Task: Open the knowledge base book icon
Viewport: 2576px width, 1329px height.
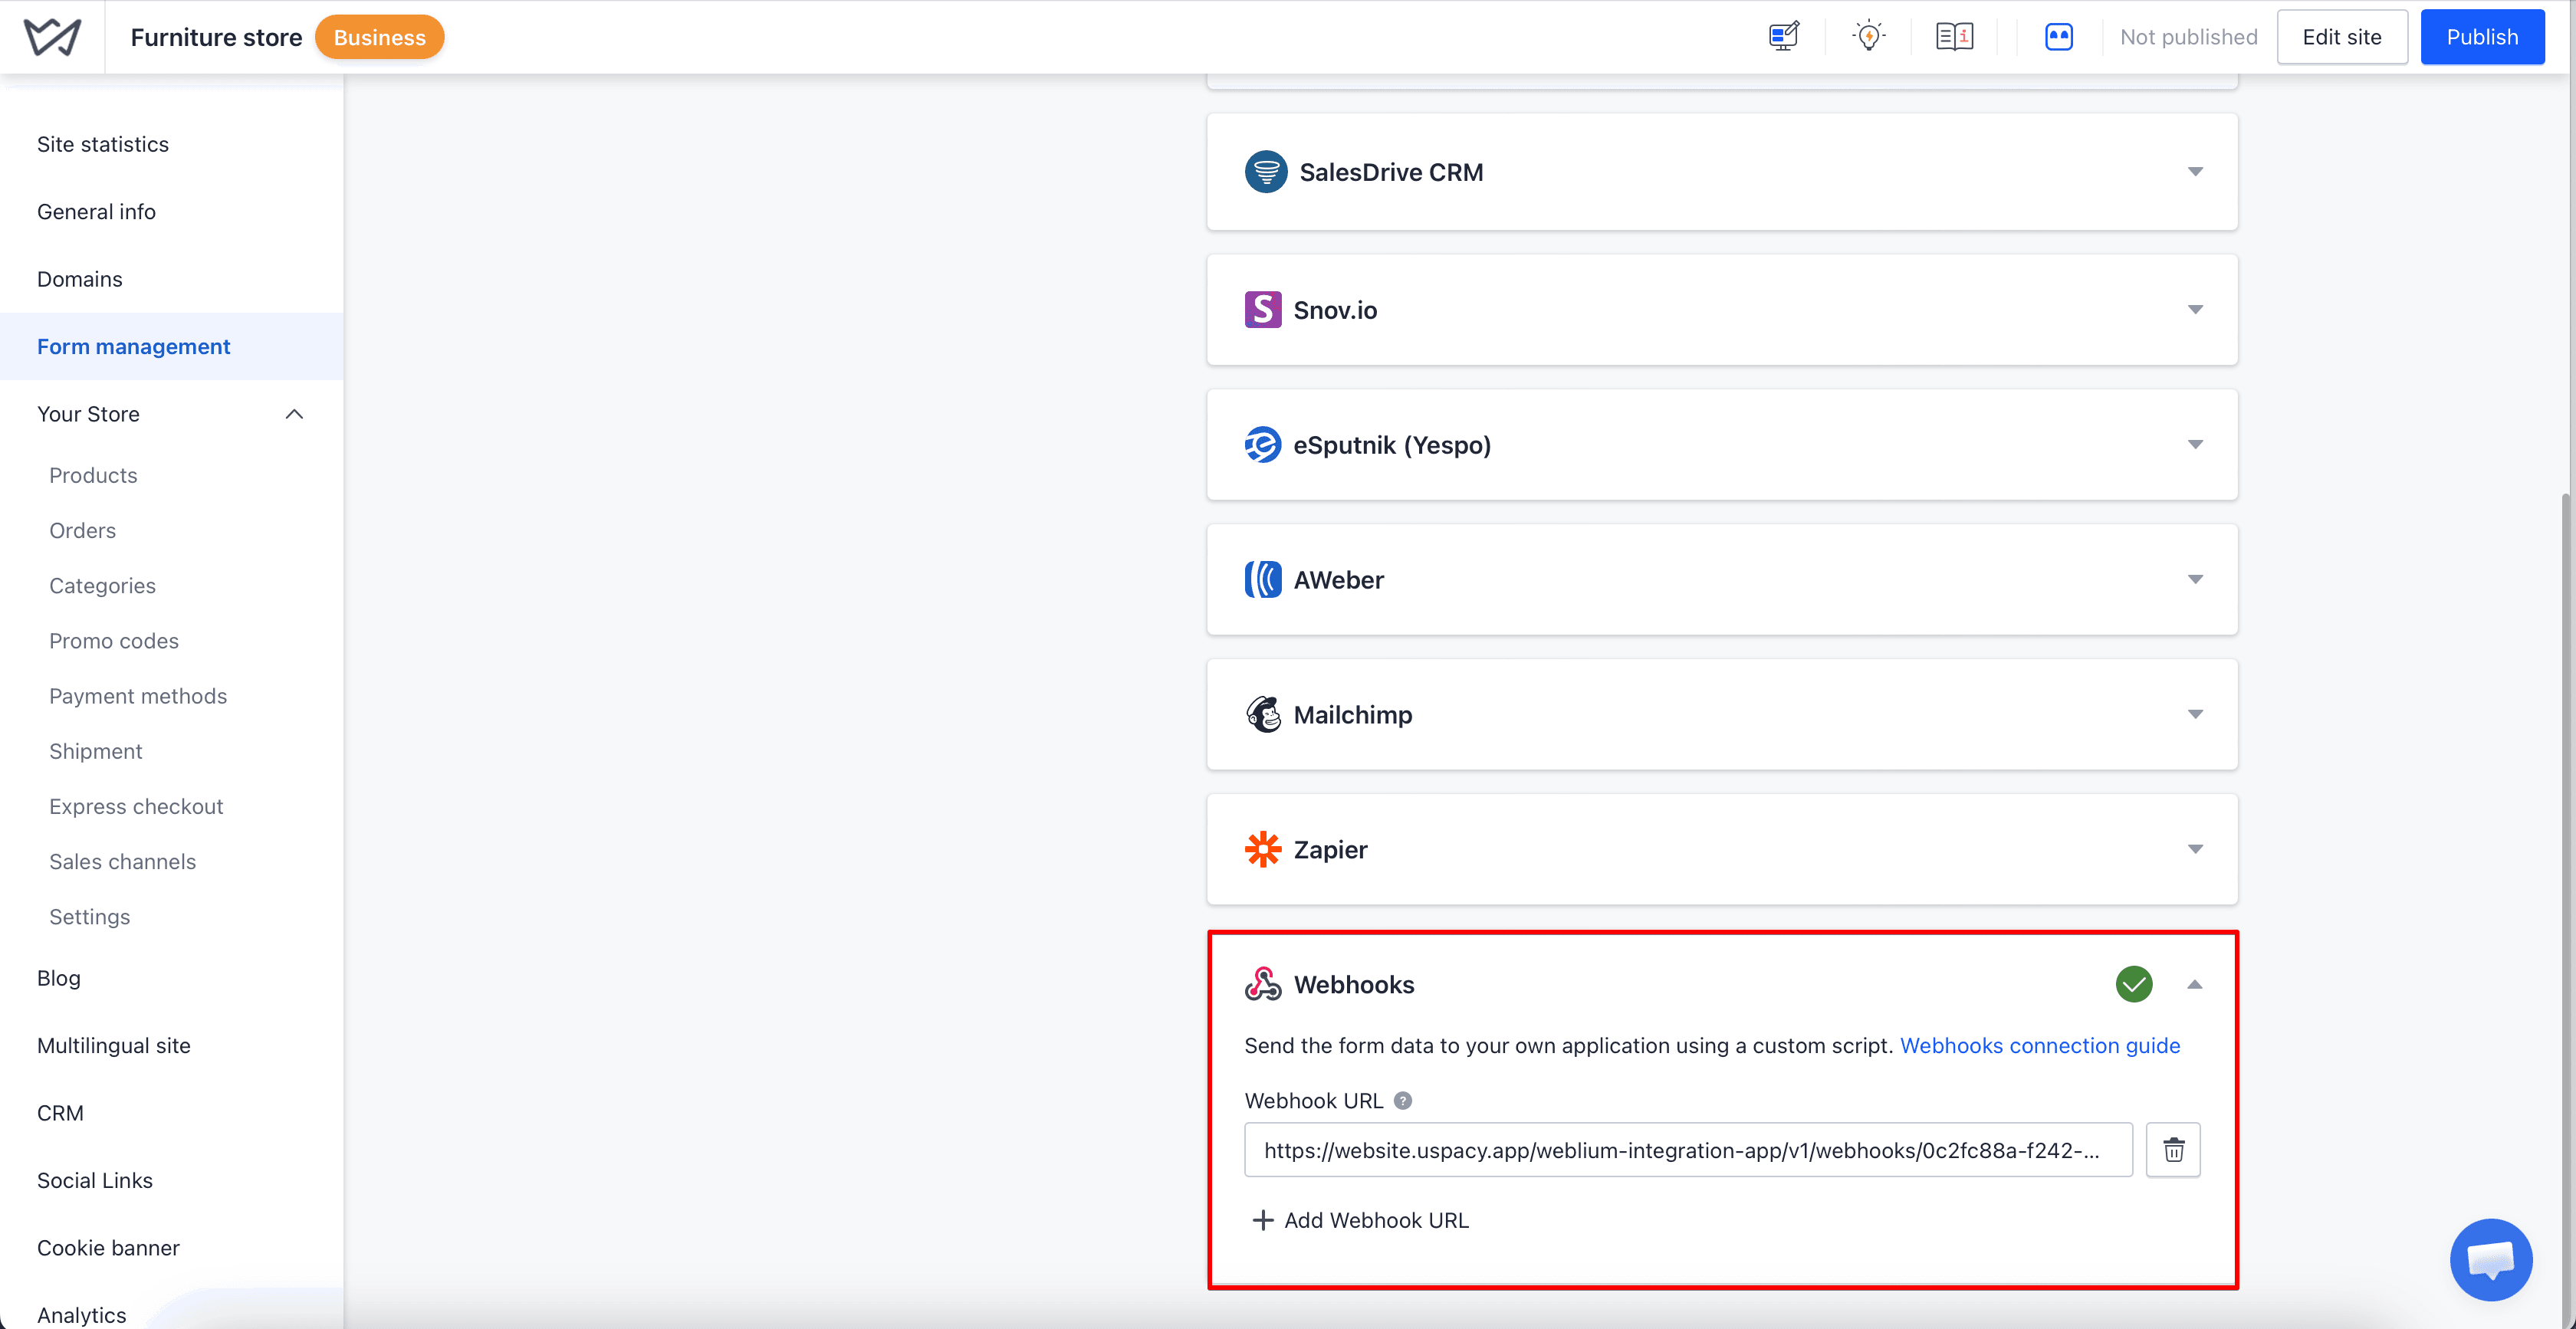Action: [x=1954, y=37]
